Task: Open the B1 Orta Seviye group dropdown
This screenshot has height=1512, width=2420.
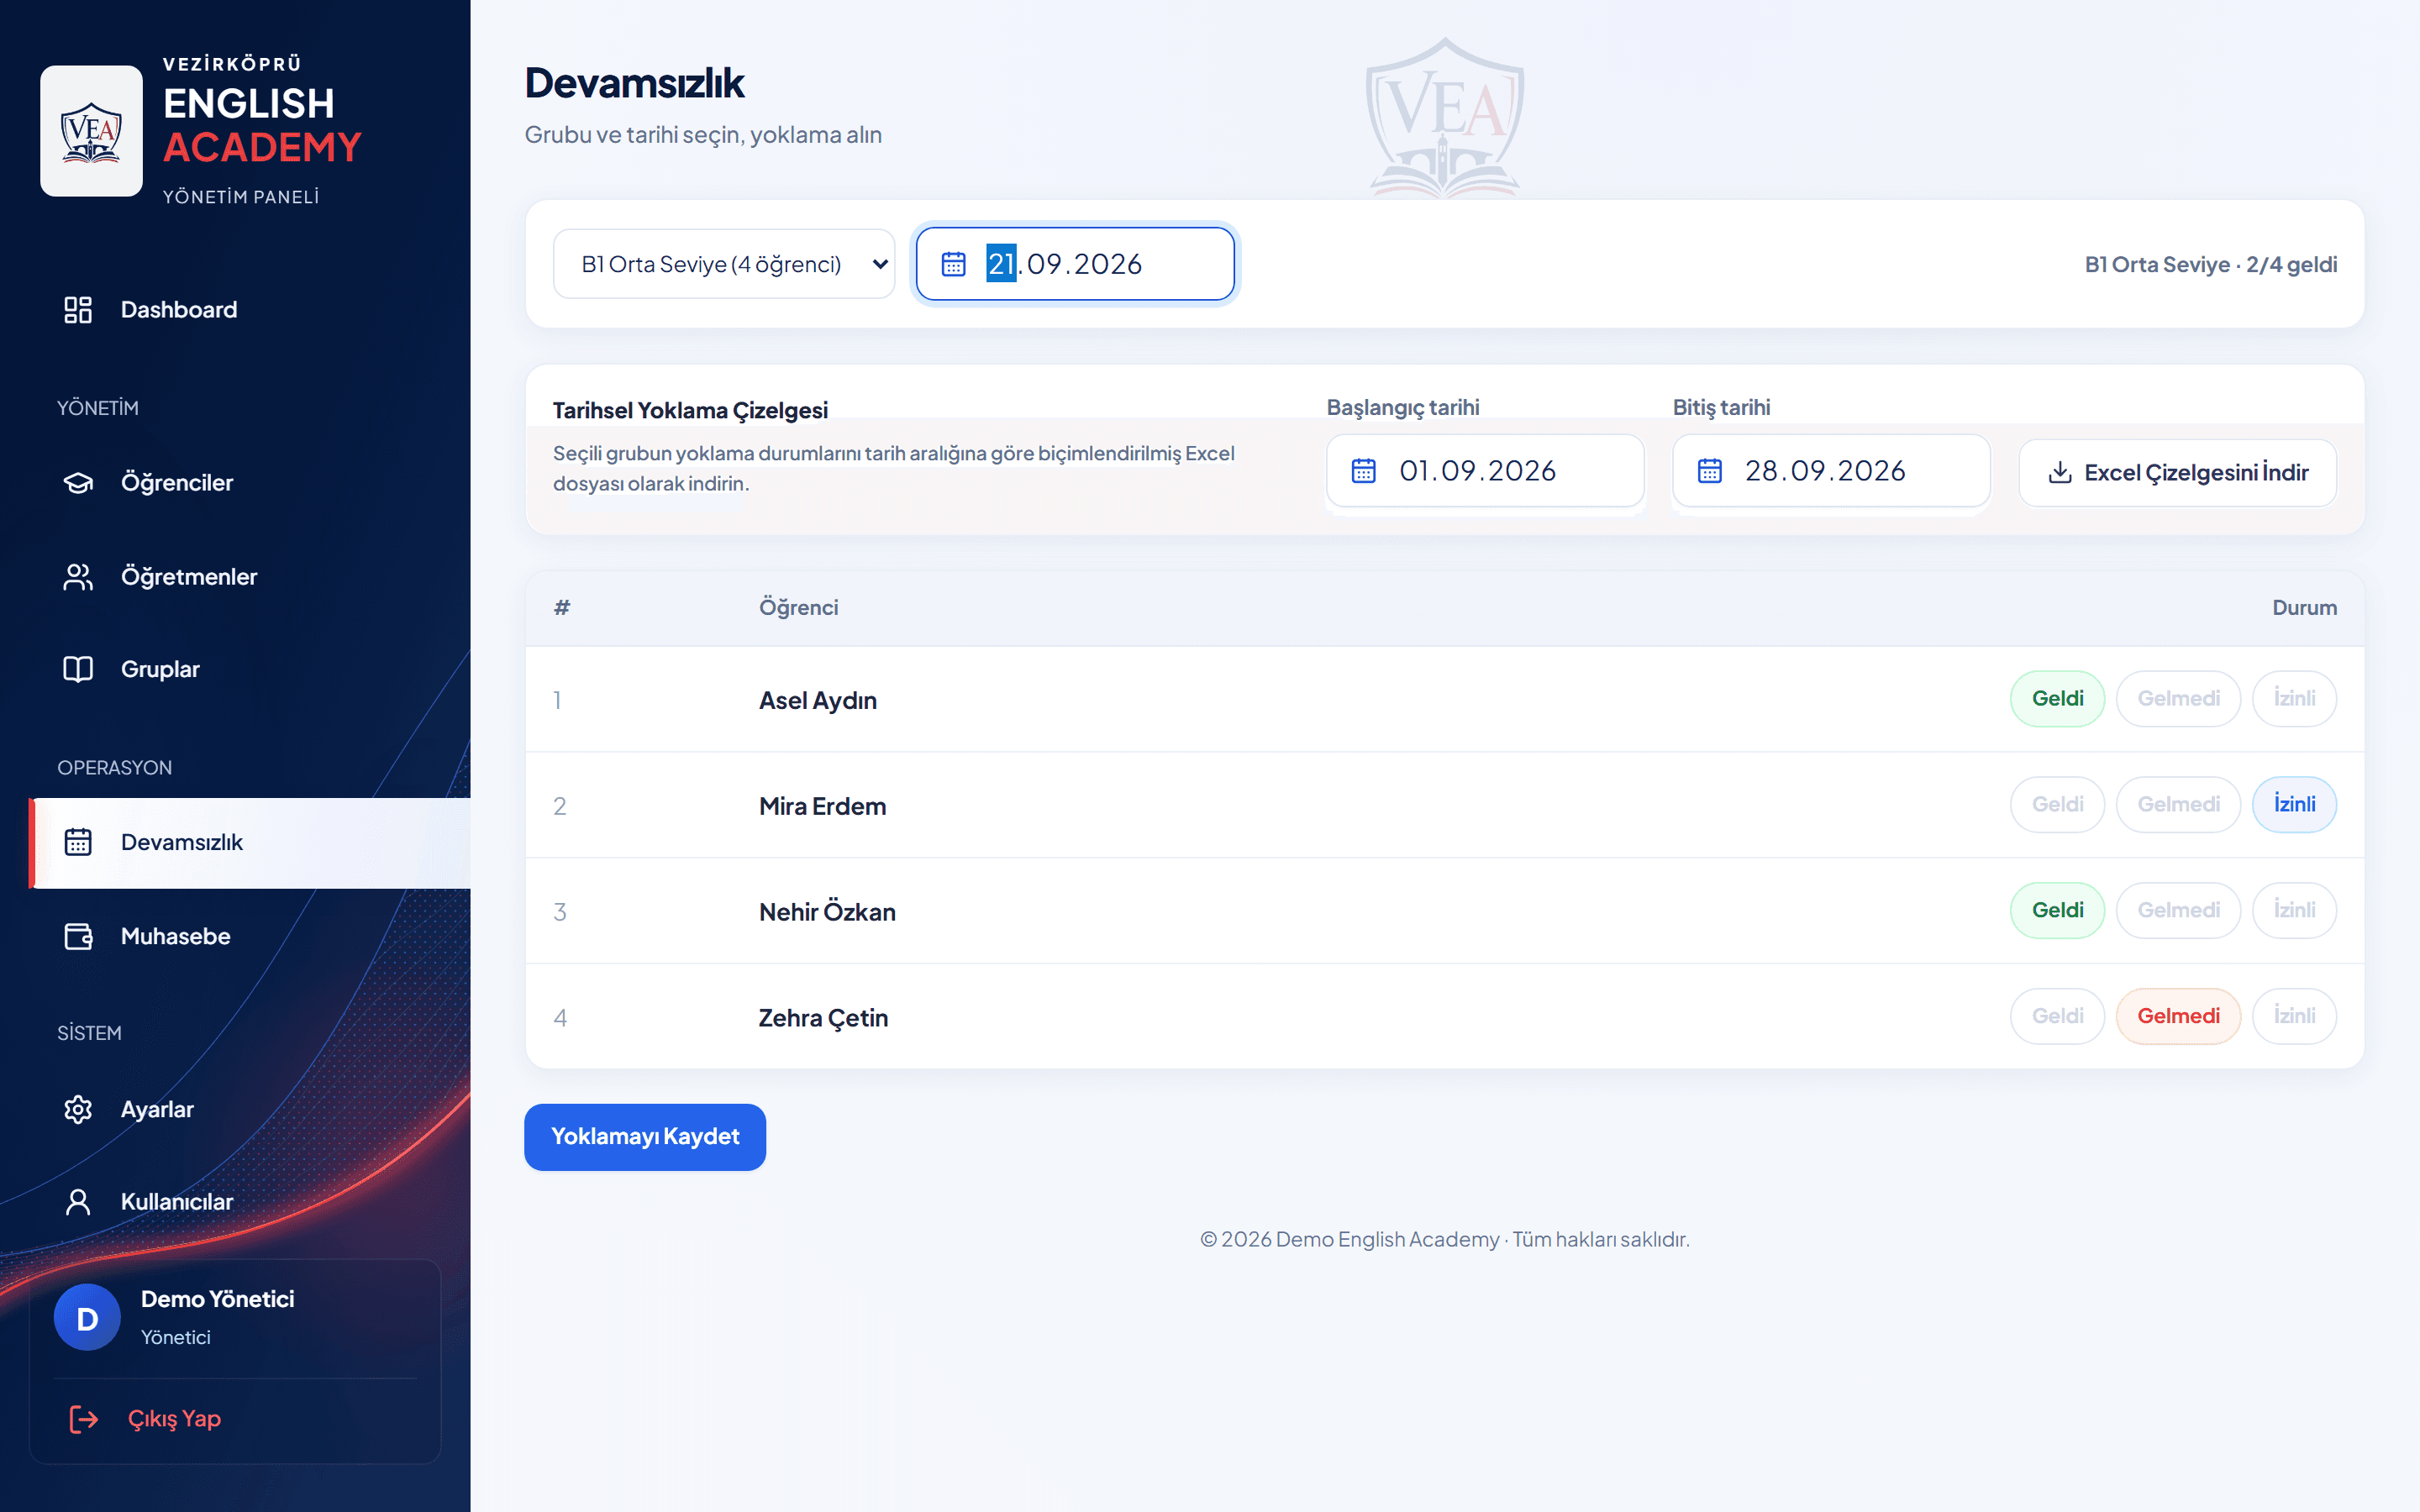Action: 724,264
